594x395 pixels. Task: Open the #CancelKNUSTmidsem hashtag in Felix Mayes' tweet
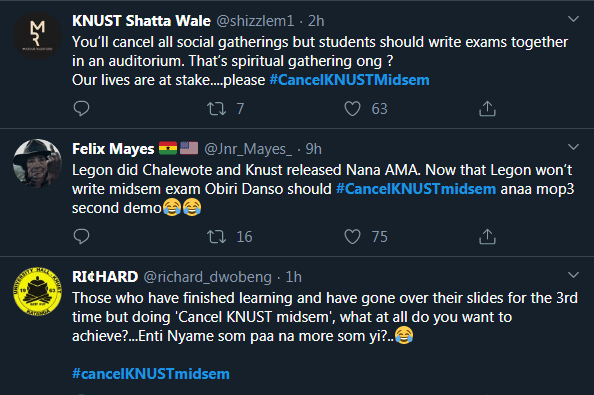(416, 189)
